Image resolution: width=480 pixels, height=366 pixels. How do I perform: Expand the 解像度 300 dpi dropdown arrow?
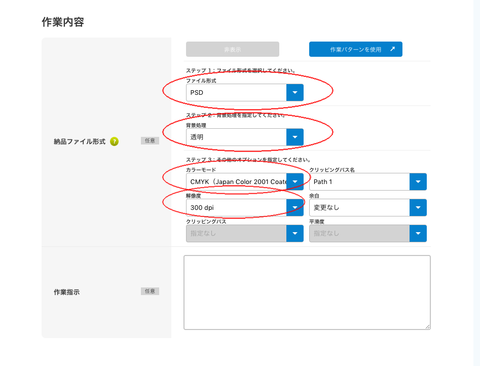(x=295, y=207)
